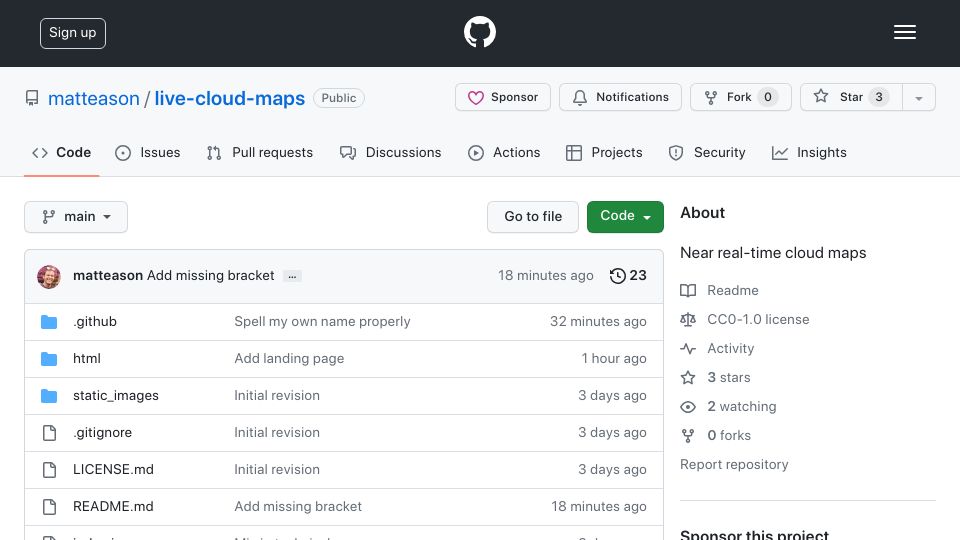Click the .gitignore file icon
960x540 pixels.
coord(50,433)
